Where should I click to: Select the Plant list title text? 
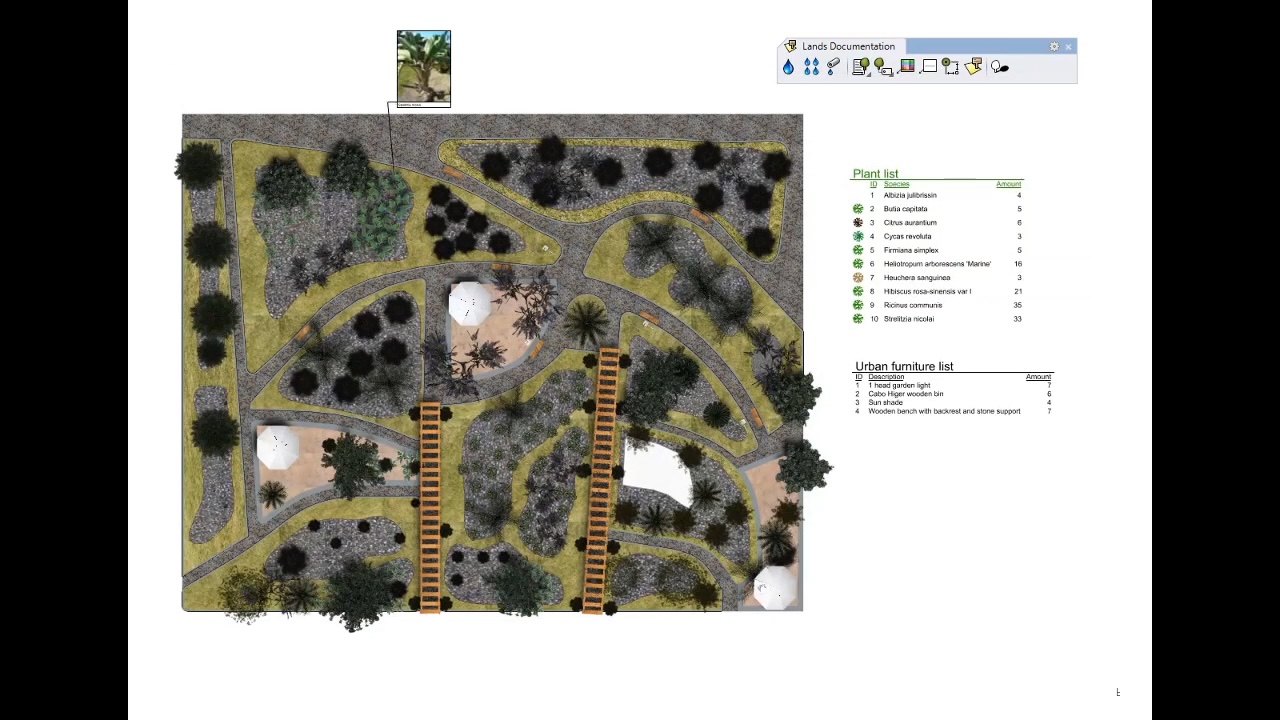pos(875,174)
